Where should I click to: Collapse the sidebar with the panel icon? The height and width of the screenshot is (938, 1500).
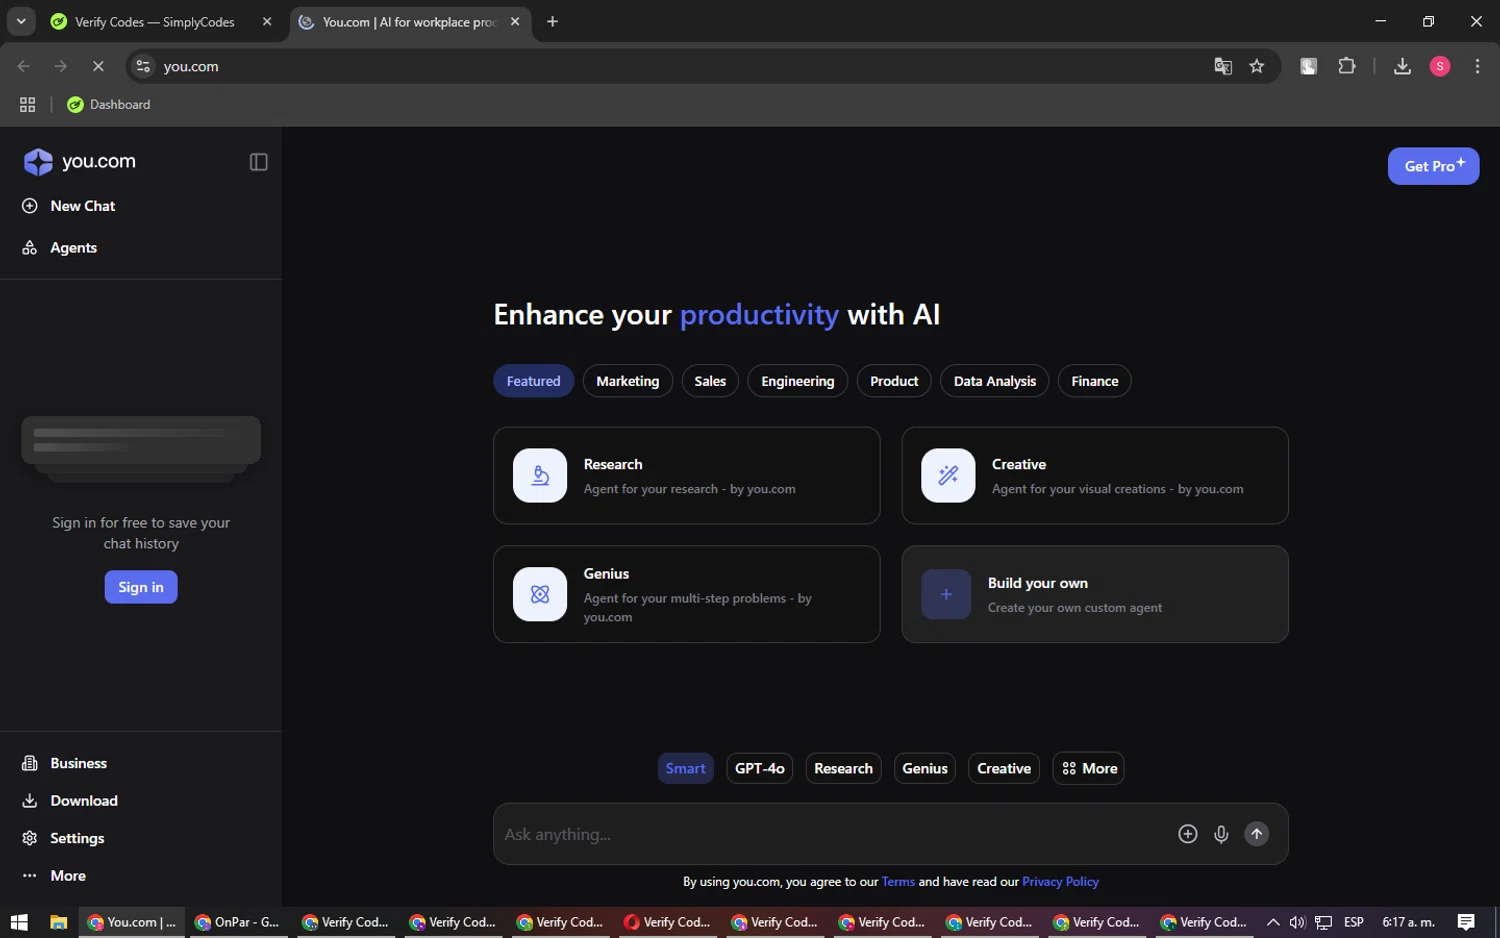point(258,162)
